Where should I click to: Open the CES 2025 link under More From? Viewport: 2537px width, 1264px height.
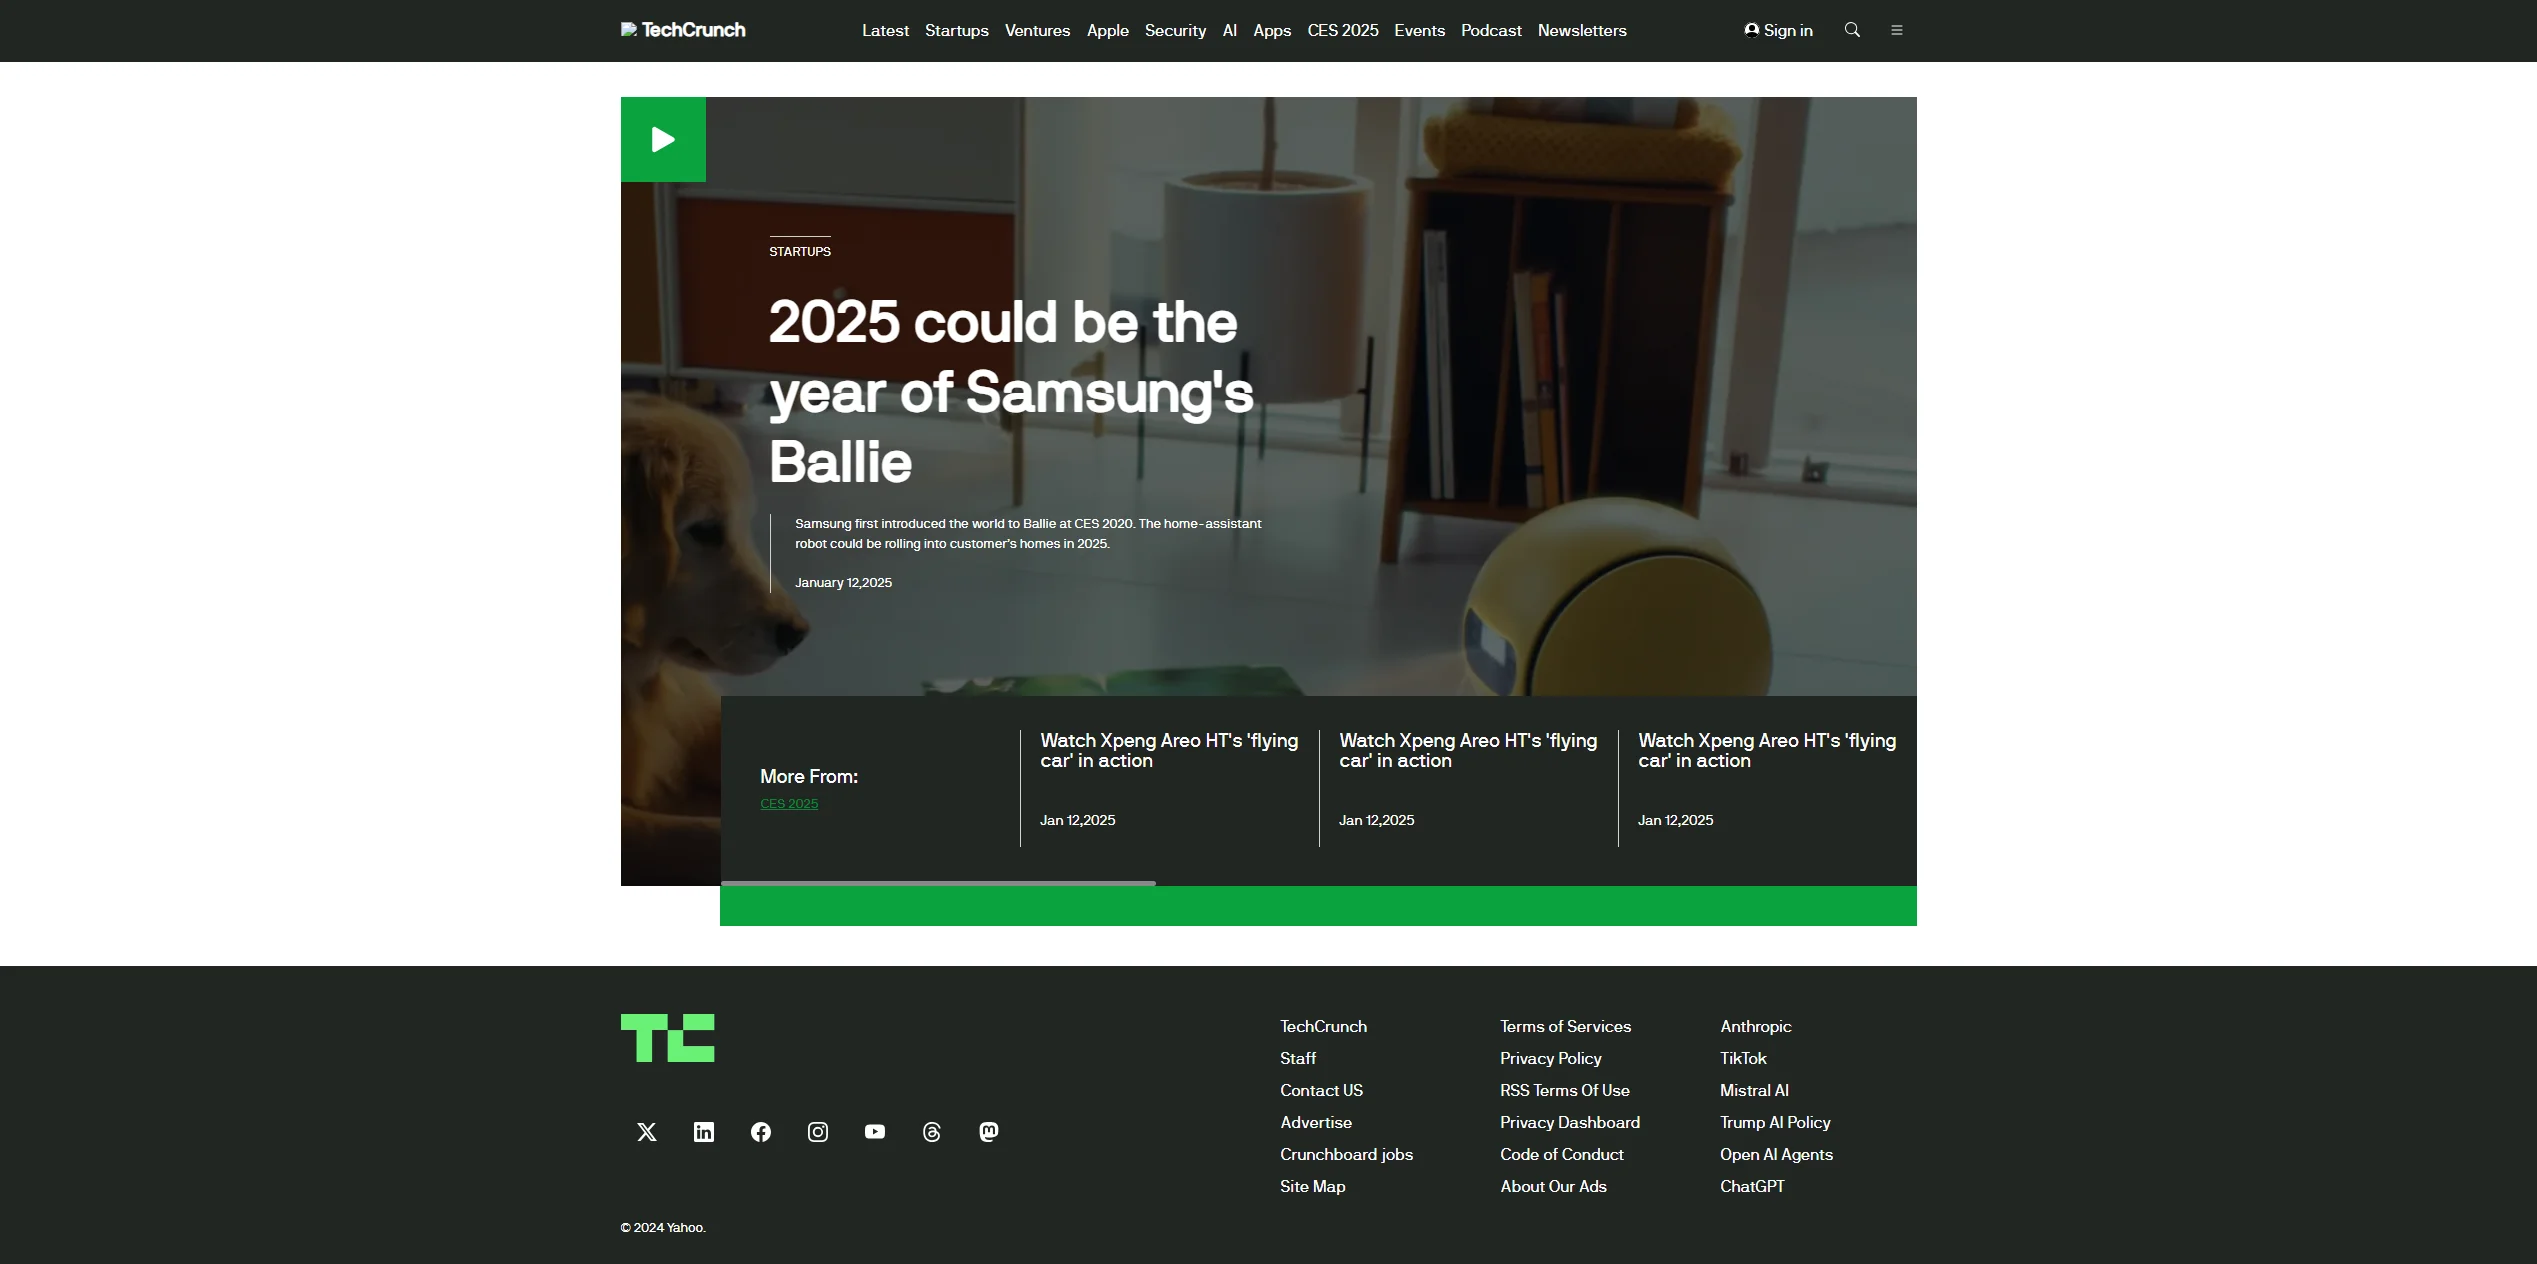pos(789,803)
